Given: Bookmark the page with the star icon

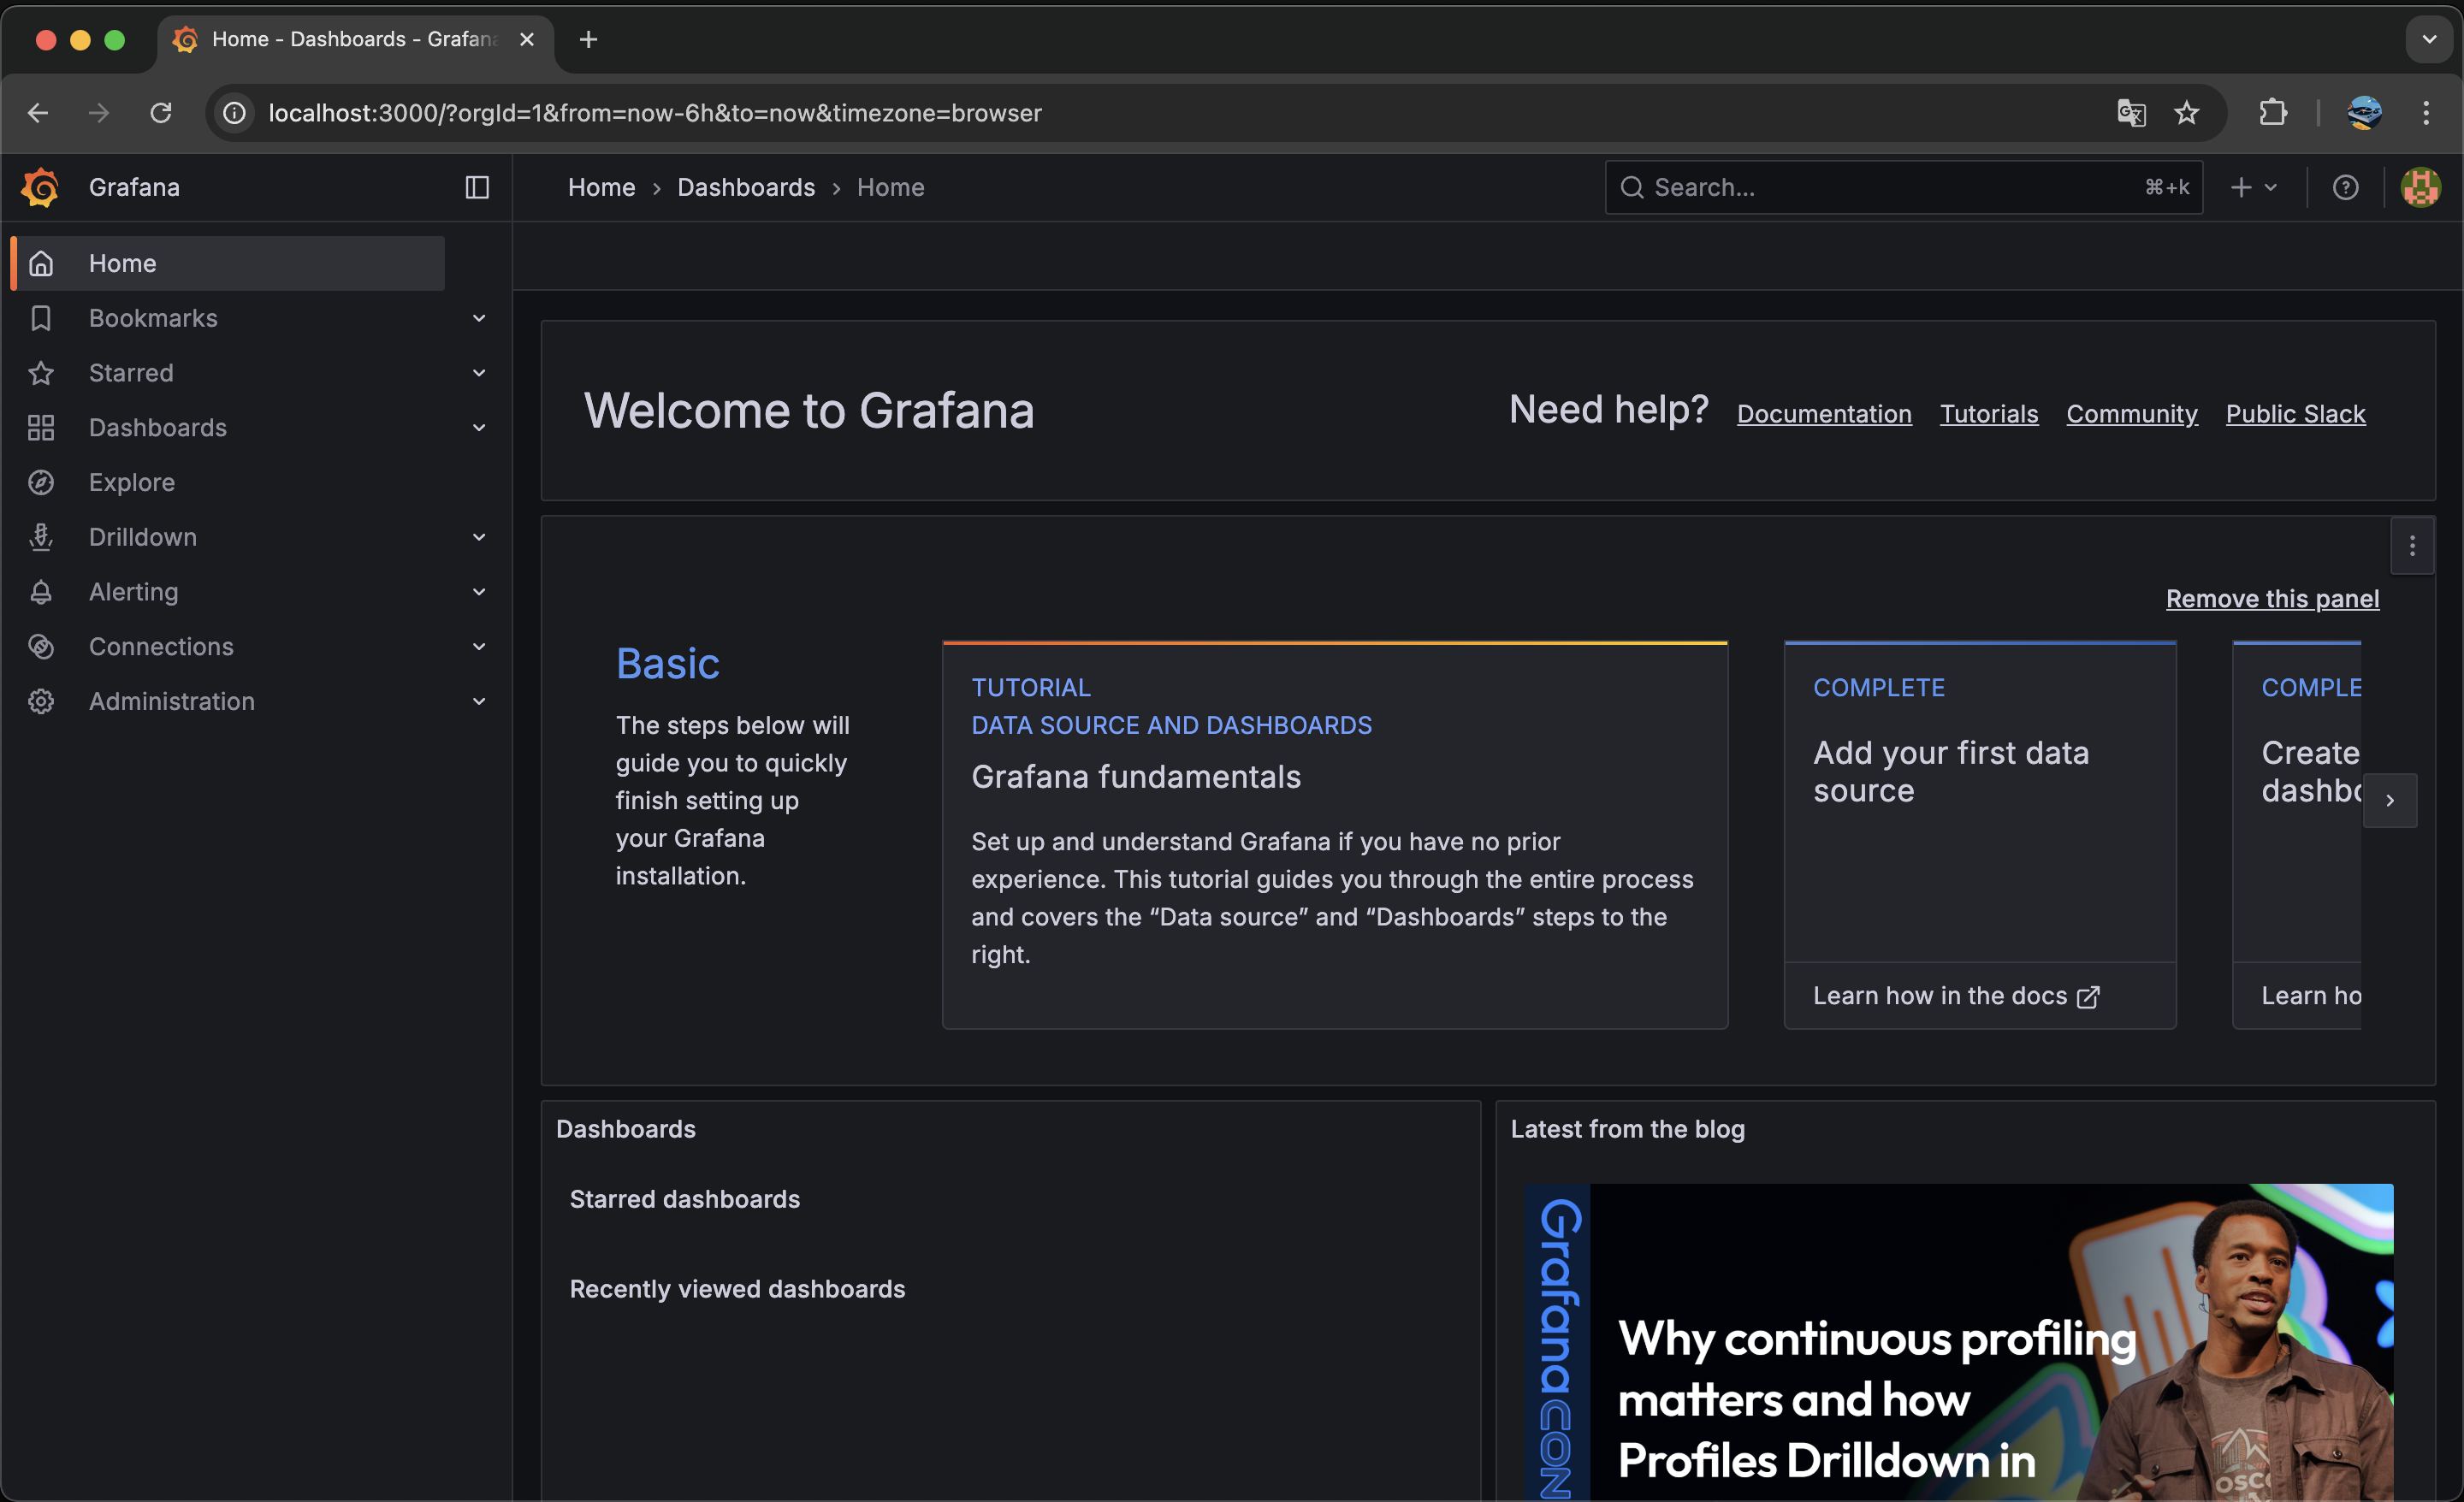Looking at the screenshot, I should click(2187, 113).
